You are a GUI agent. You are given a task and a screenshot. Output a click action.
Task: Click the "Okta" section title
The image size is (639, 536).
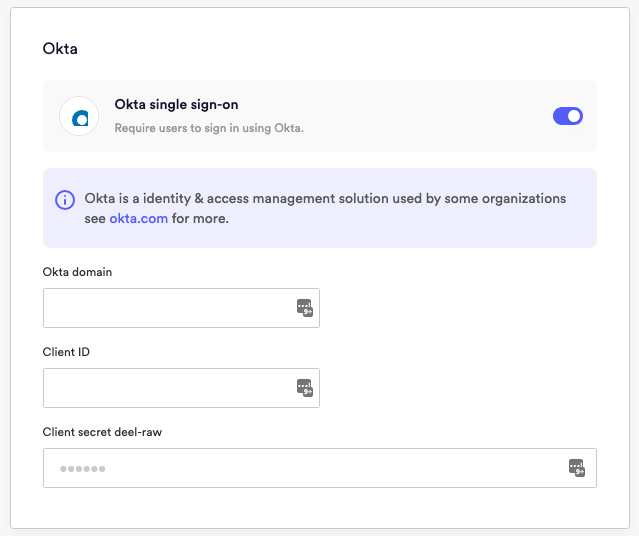(x=60, y=49)
